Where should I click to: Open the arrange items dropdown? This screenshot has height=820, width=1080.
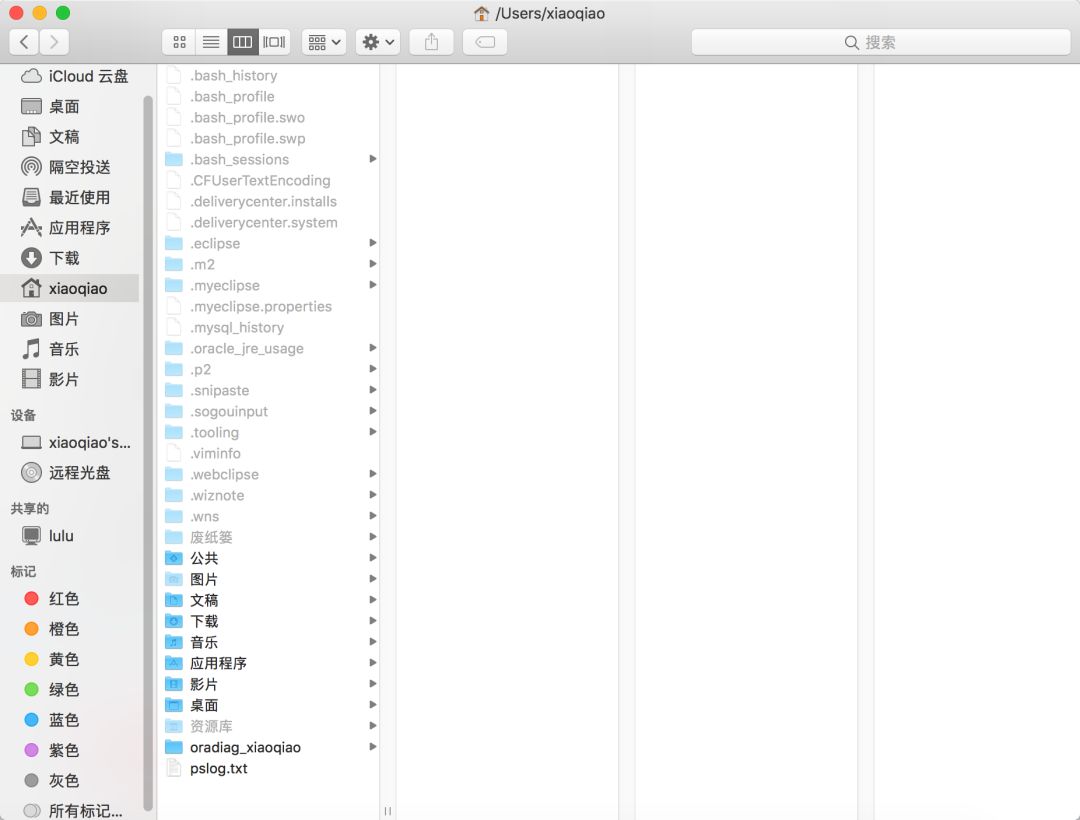pyautogui.click(x=324, y=42)
